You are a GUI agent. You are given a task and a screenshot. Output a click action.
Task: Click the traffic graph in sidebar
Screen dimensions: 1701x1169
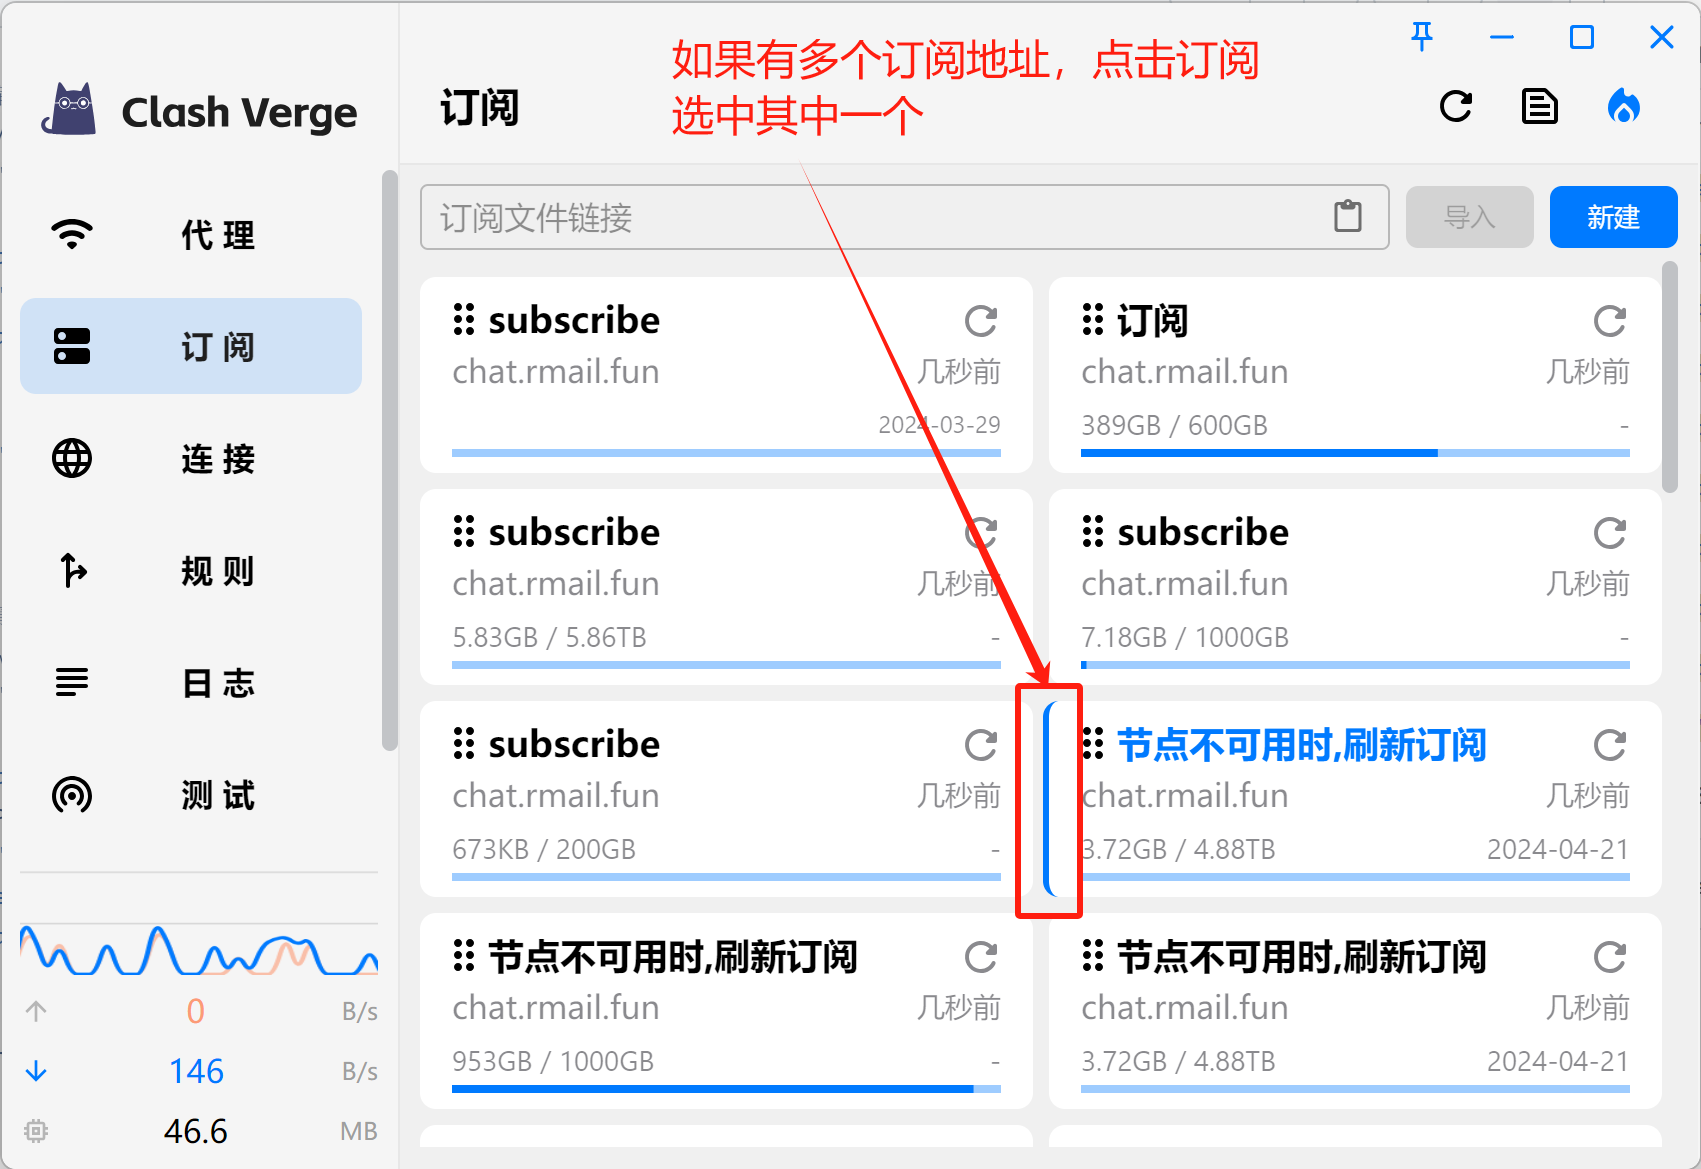pos(199,950)
